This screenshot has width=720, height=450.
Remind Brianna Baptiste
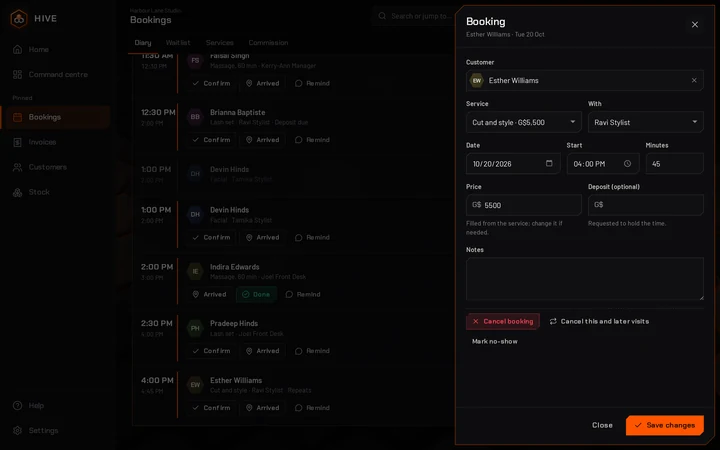tap(312, 140)
